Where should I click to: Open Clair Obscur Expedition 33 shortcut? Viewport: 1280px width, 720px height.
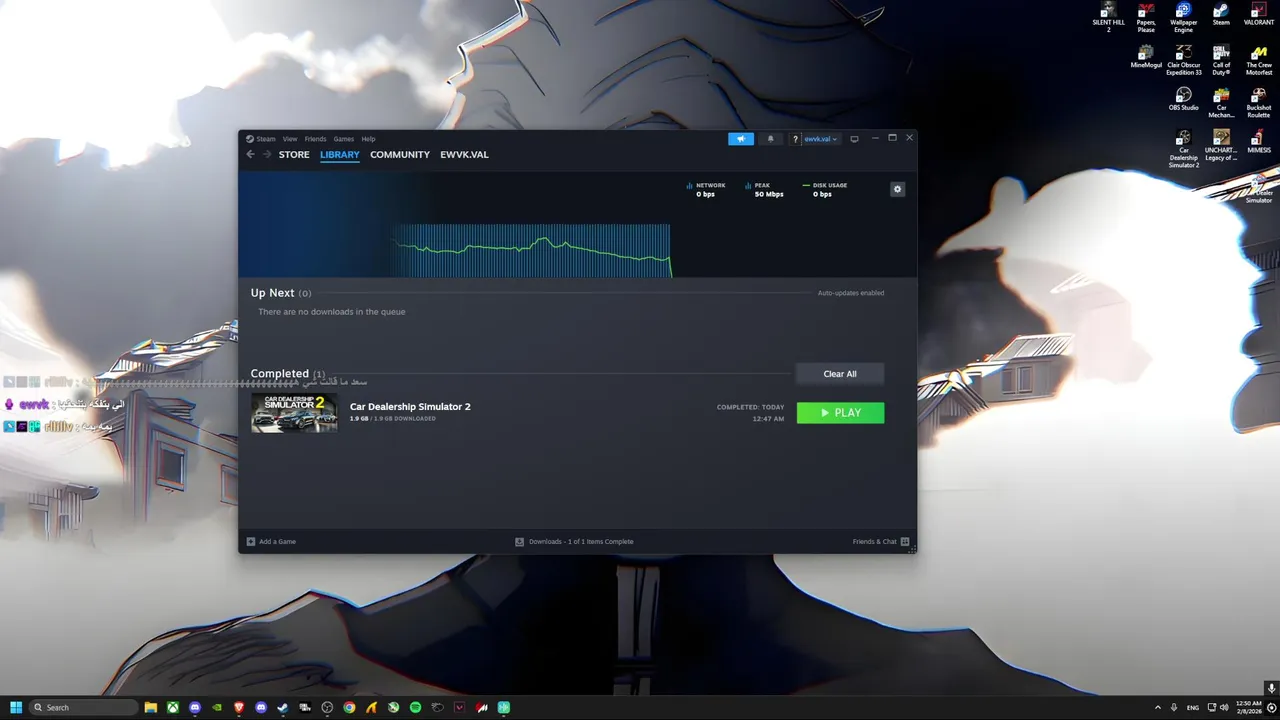tap(1184, 61)
